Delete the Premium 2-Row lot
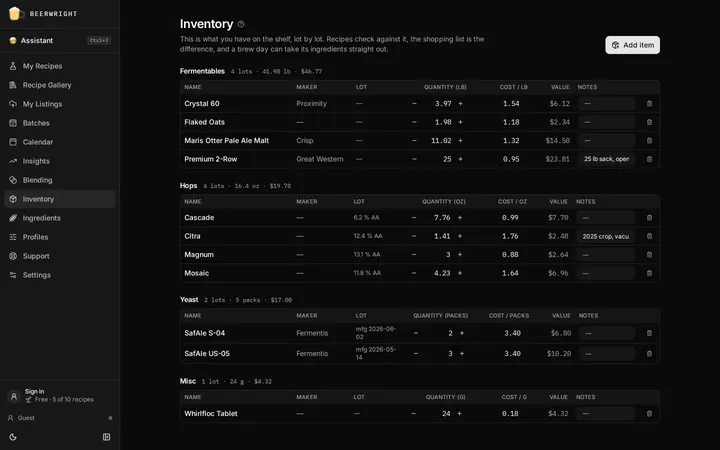The width and height of the screenshot is (720, 450). (x=649, y=159)
